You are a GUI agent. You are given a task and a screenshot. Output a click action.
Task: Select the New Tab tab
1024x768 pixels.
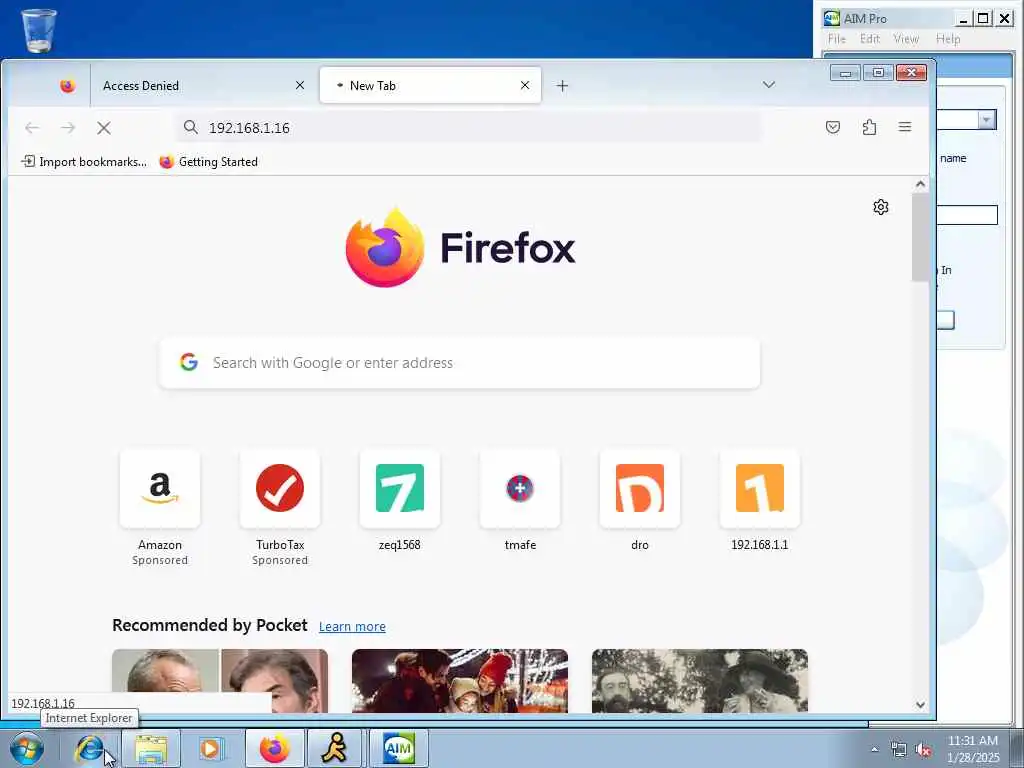point(430,86)
